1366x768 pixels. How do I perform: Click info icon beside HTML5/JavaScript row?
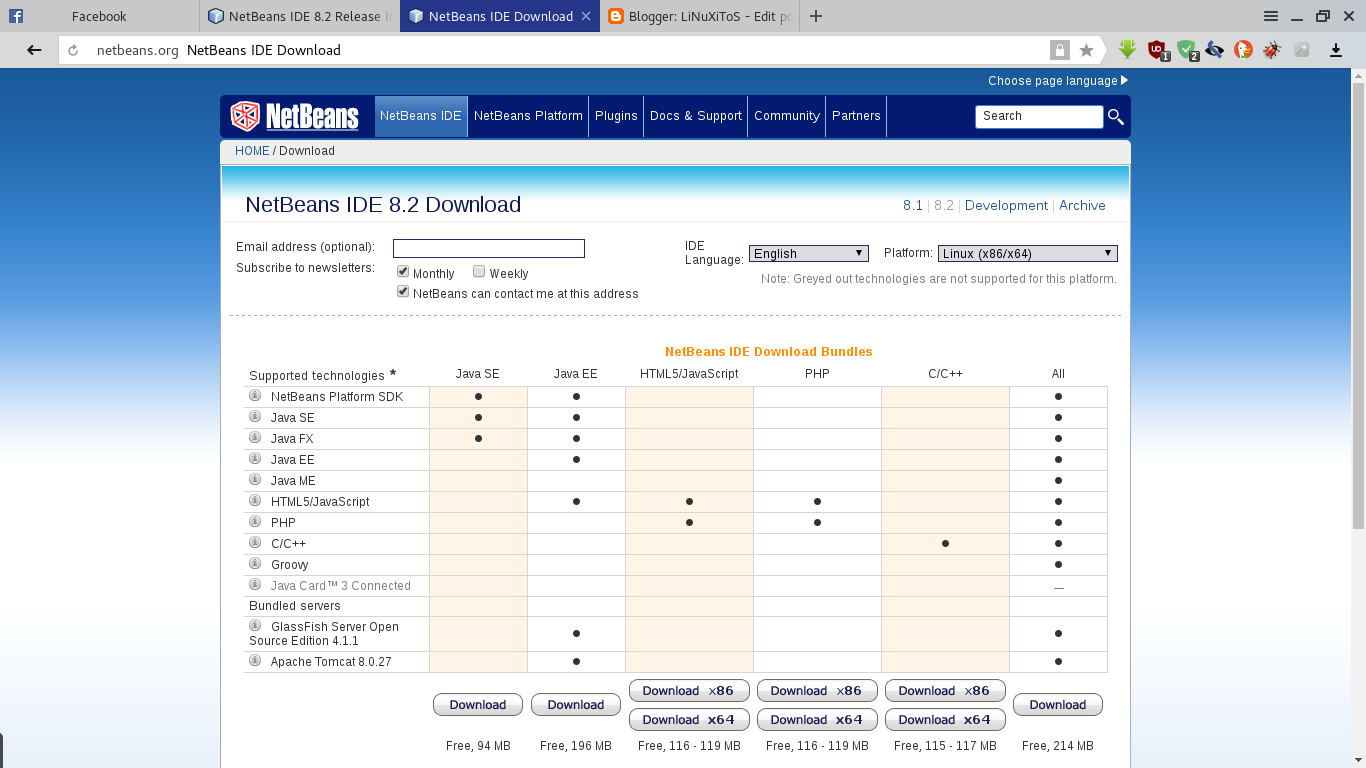pyautogui.click(x=255, y=501)
